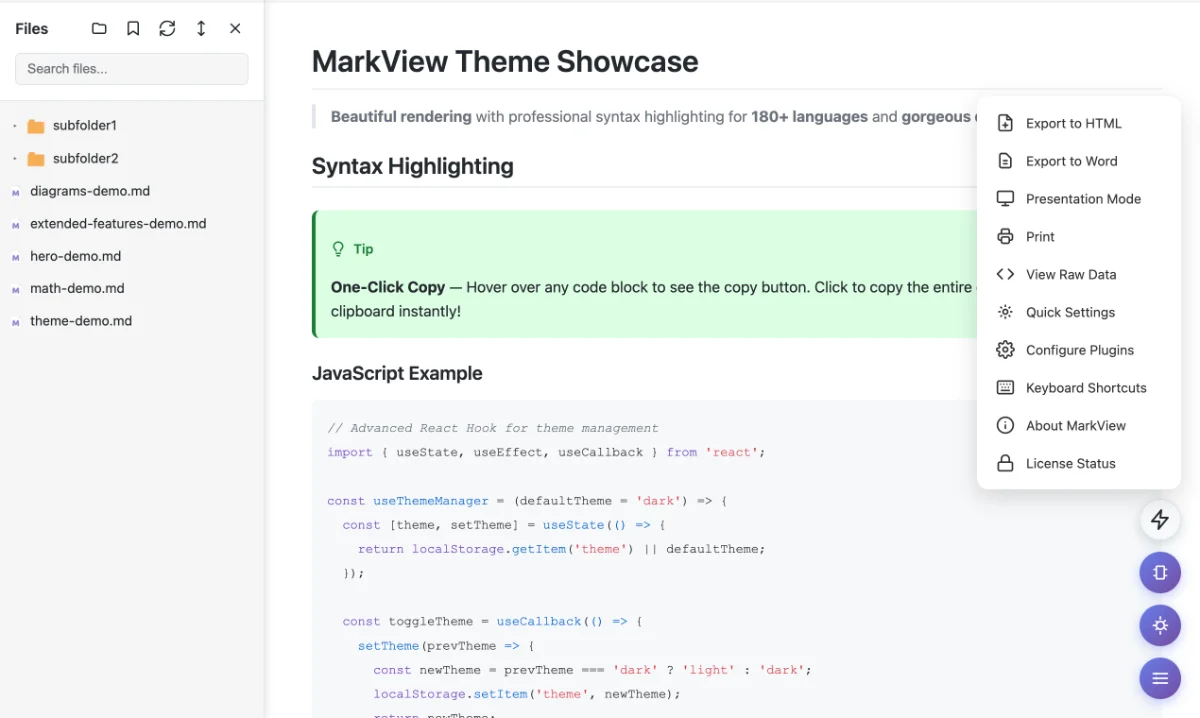Check License Status

[x=1070, y=463]
